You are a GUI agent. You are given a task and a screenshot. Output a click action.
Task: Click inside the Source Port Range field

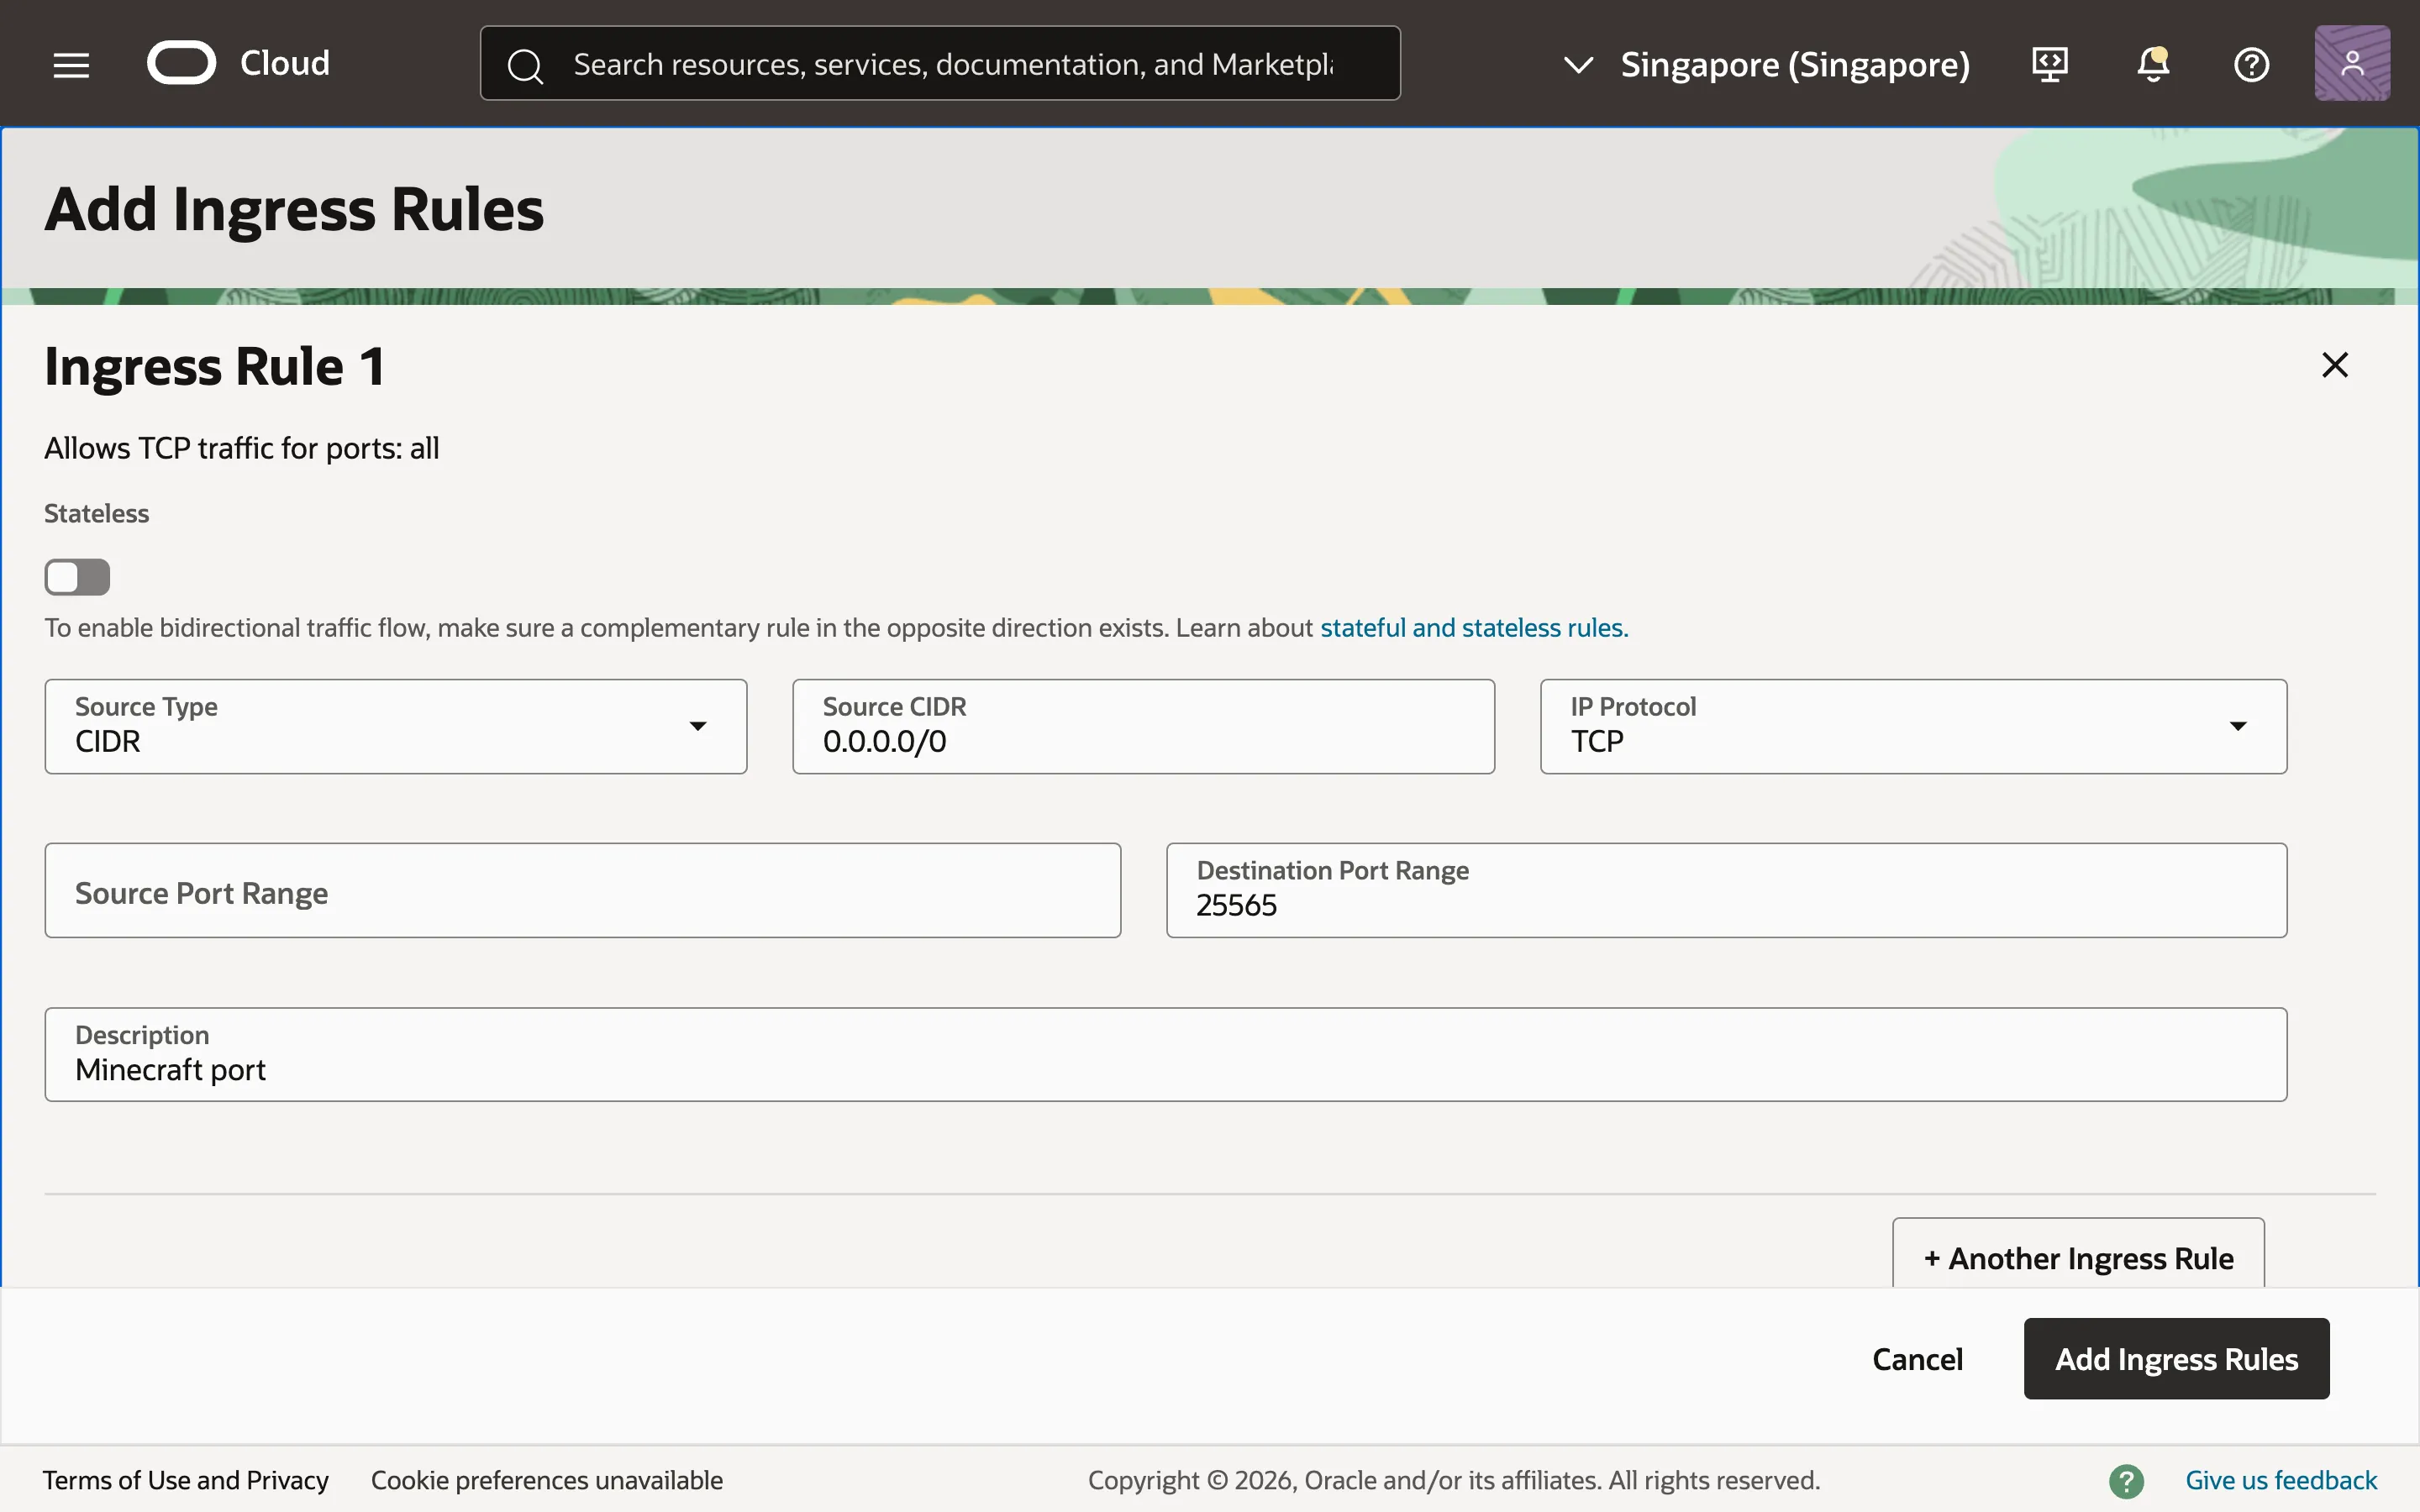pyautogui.click(x=583, y=890)
